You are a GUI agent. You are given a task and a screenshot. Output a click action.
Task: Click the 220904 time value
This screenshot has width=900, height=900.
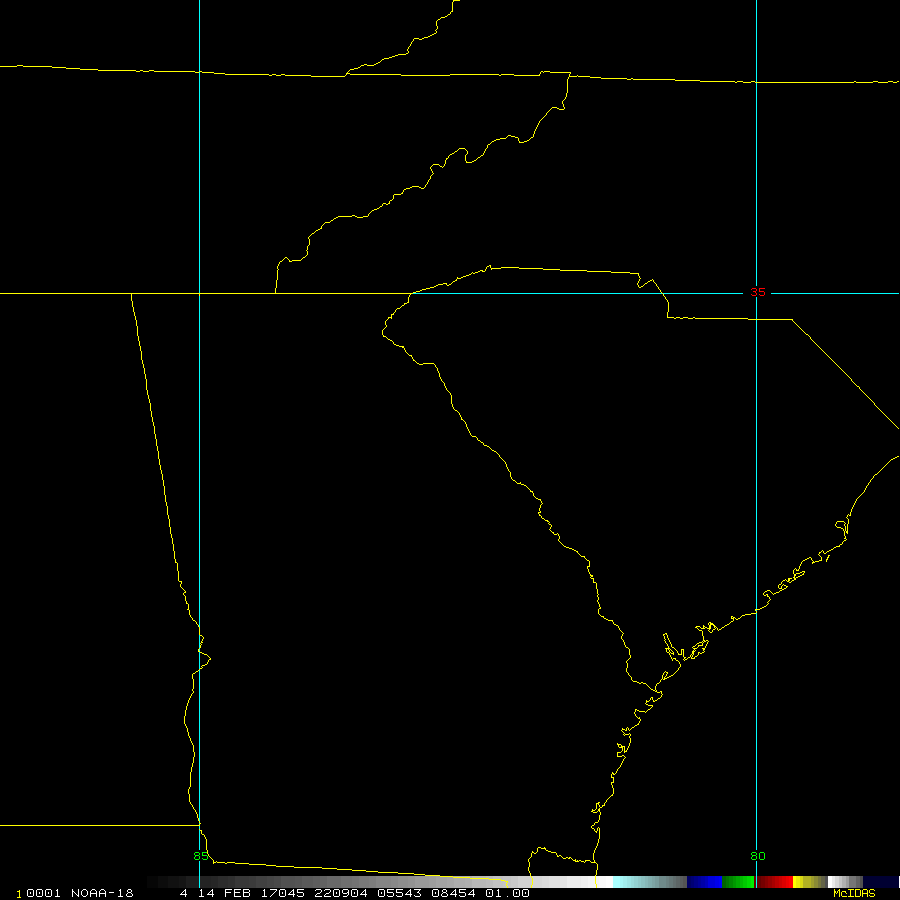point(341,893)
